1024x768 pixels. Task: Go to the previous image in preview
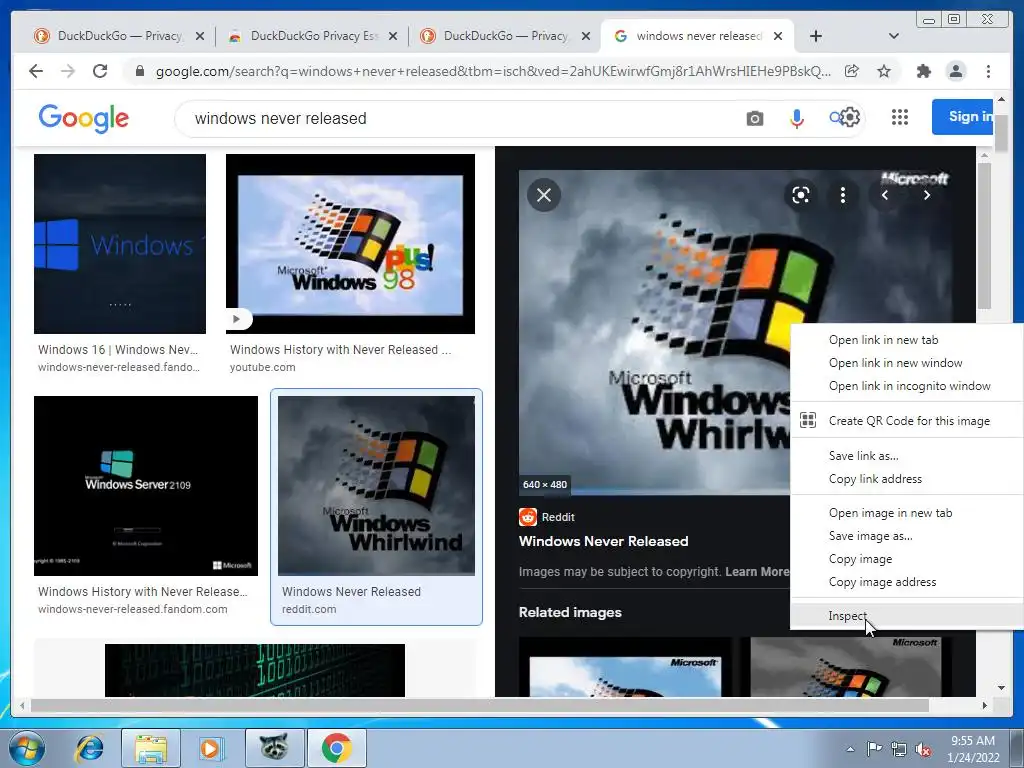885,195
